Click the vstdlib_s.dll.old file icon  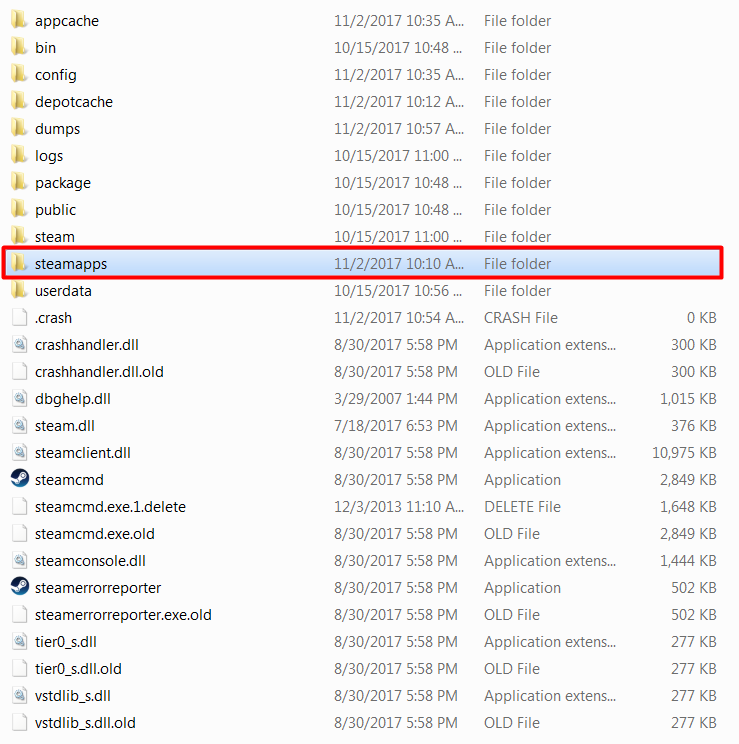[x=19, y=723]
